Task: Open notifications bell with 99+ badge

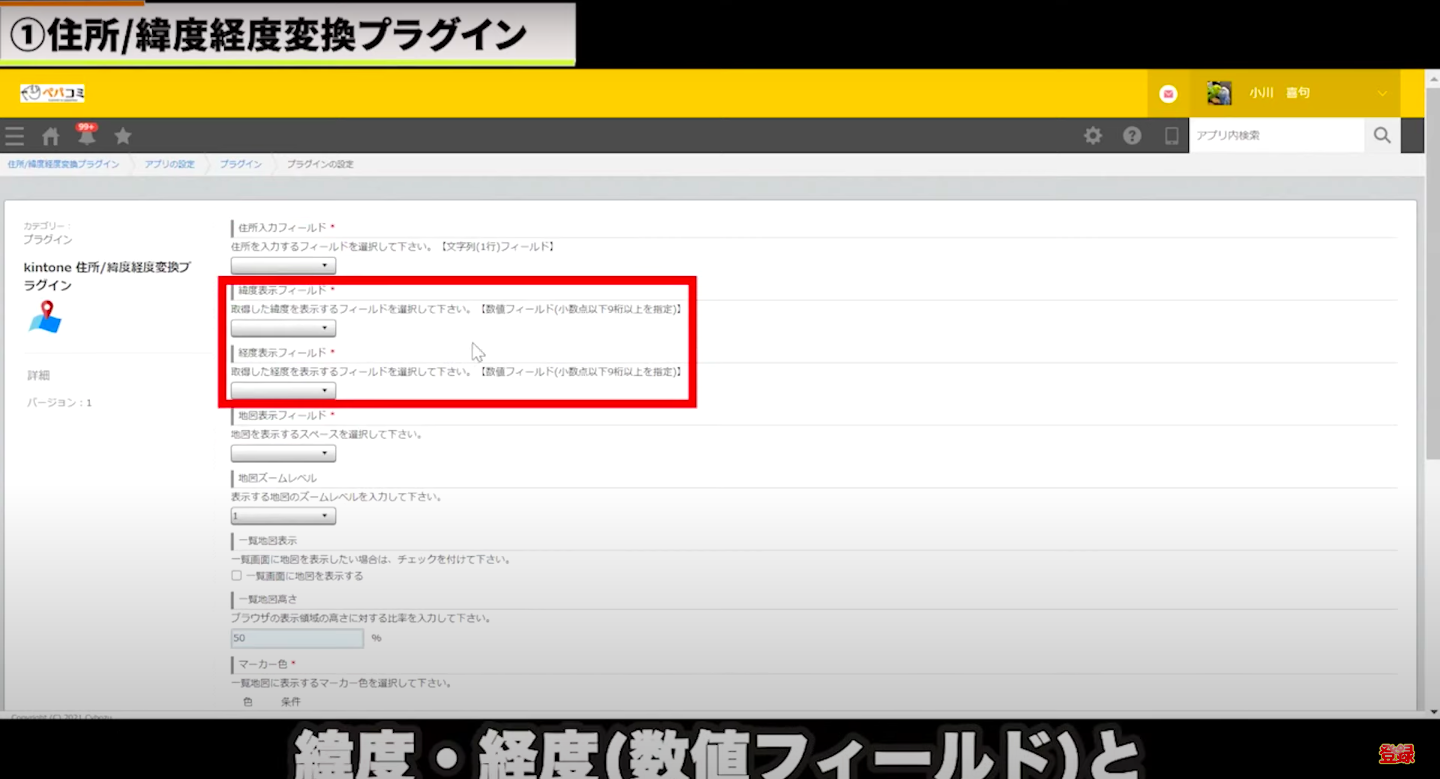Action: [86, 136]
